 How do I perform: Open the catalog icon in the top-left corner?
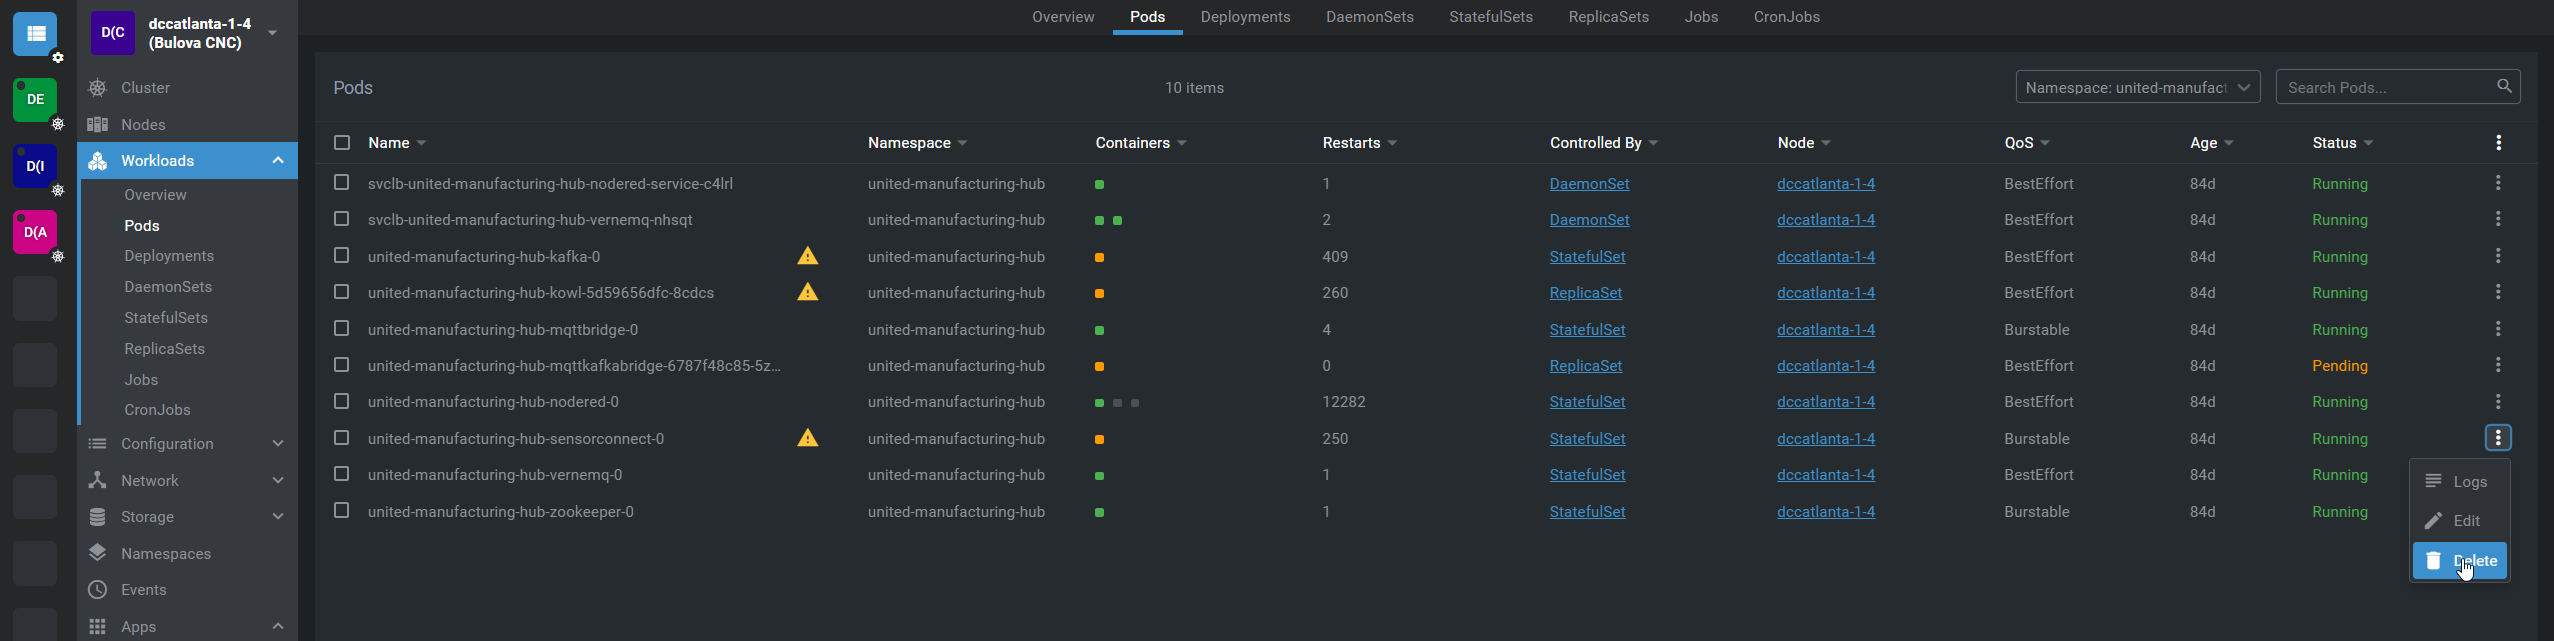coord(35,34)
